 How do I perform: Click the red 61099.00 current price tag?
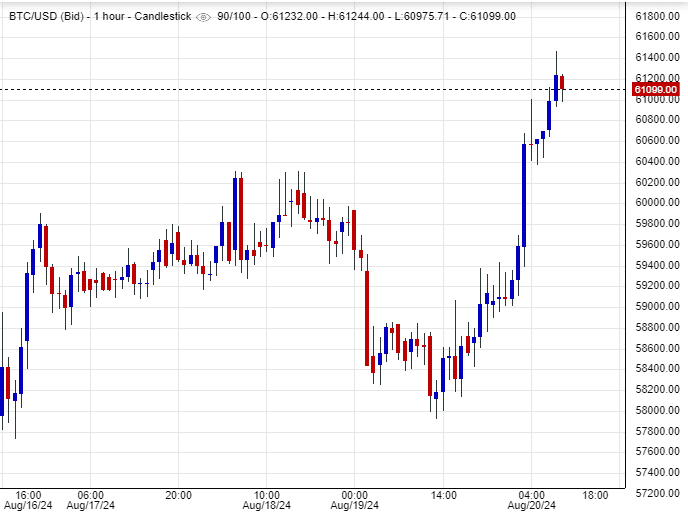point(656,90)
